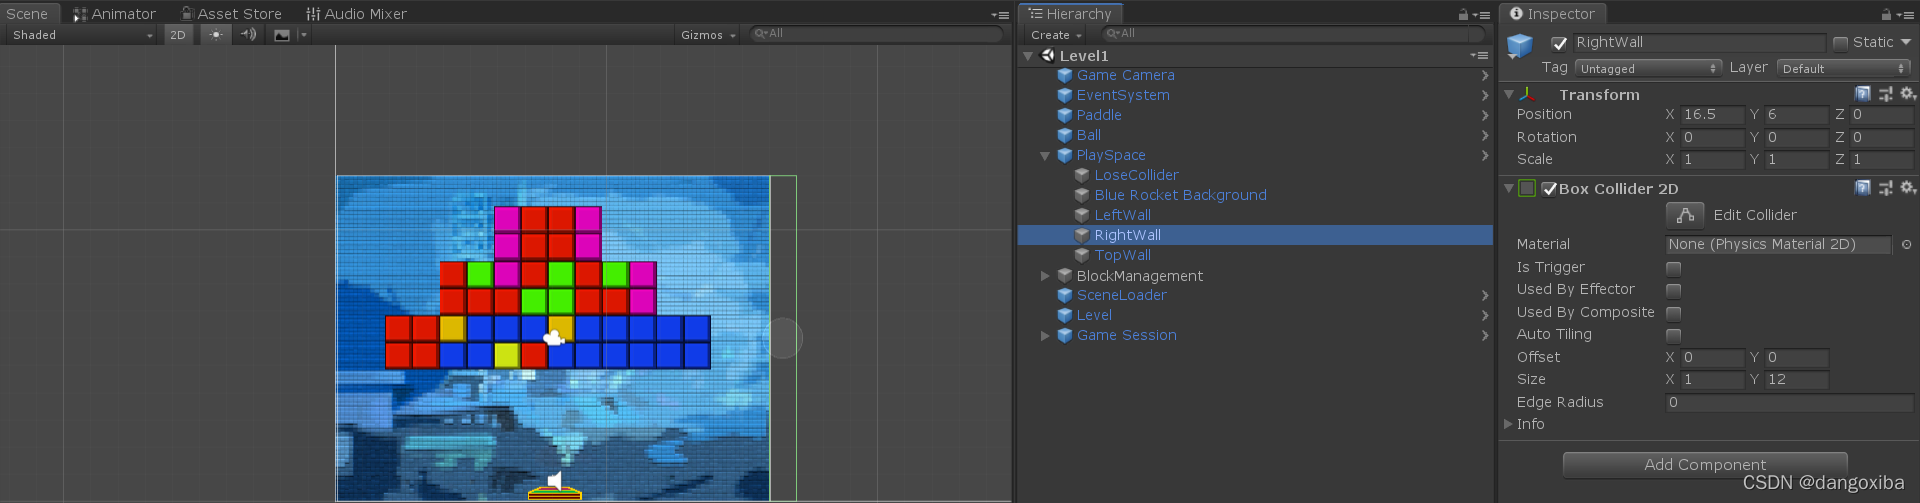Open Inspector panel options menu

(x=1905, y=15)
